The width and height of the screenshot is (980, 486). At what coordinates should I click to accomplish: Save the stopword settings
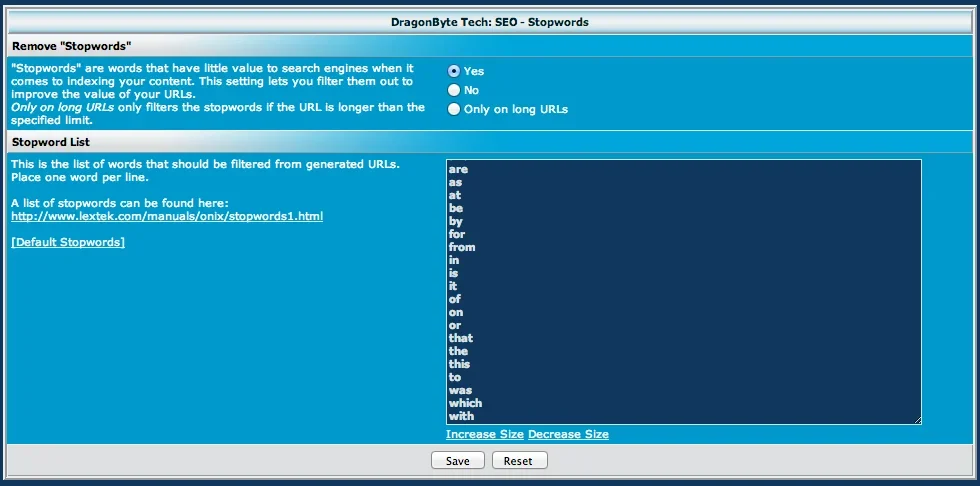[458, 461]
